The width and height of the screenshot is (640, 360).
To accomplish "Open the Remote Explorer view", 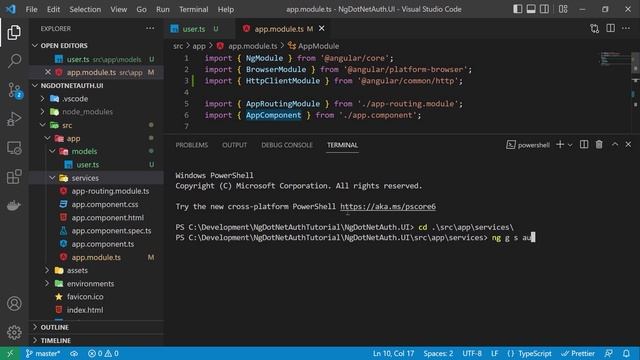I will [x=14, y=148].
